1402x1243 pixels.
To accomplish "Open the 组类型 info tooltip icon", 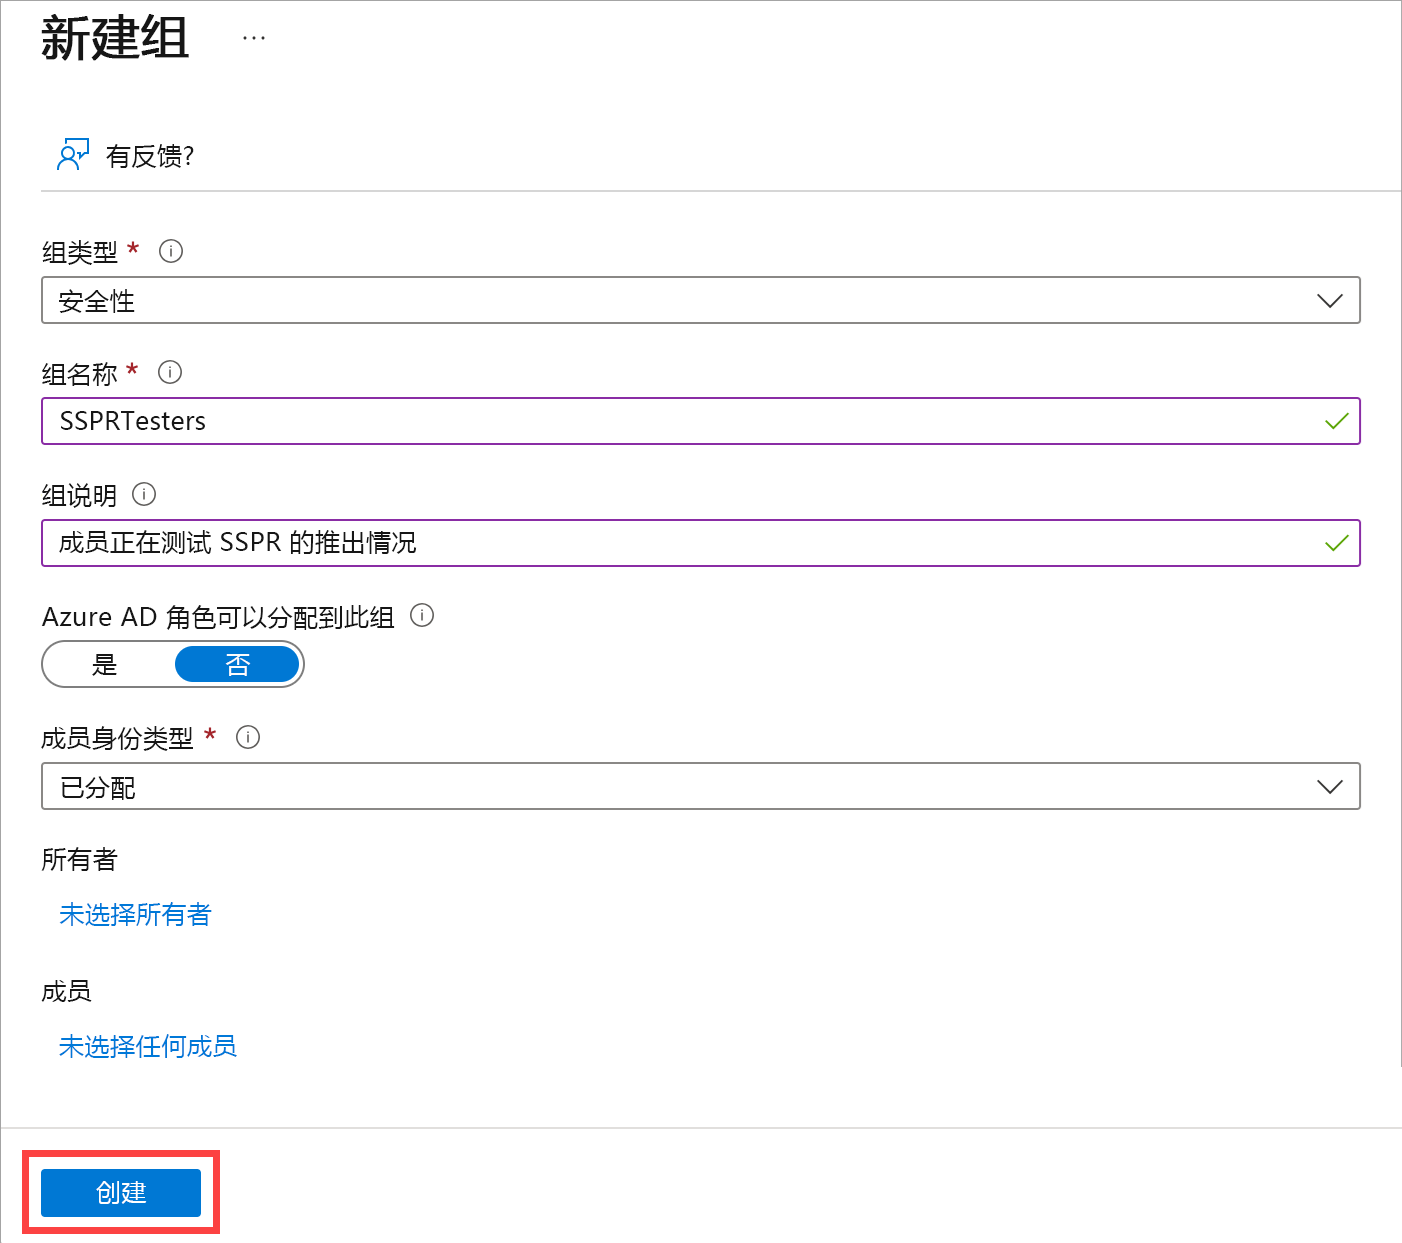I will [x=171, y=251].
